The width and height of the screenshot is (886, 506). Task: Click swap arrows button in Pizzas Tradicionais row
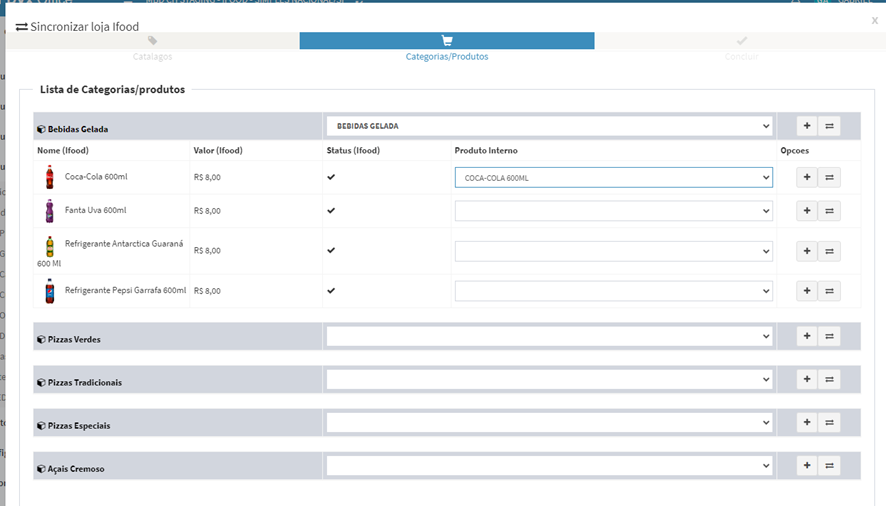[x=829, y=380]
